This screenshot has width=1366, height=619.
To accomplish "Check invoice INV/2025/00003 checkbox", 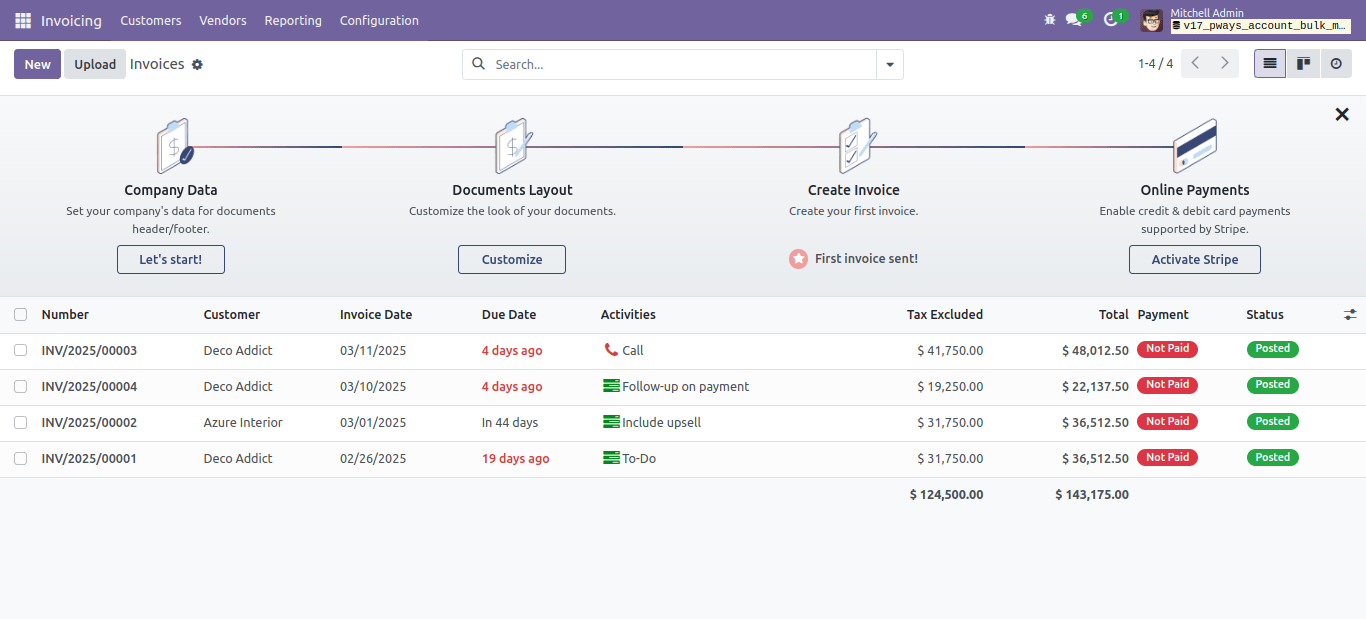I will click(x=20, y=350).
